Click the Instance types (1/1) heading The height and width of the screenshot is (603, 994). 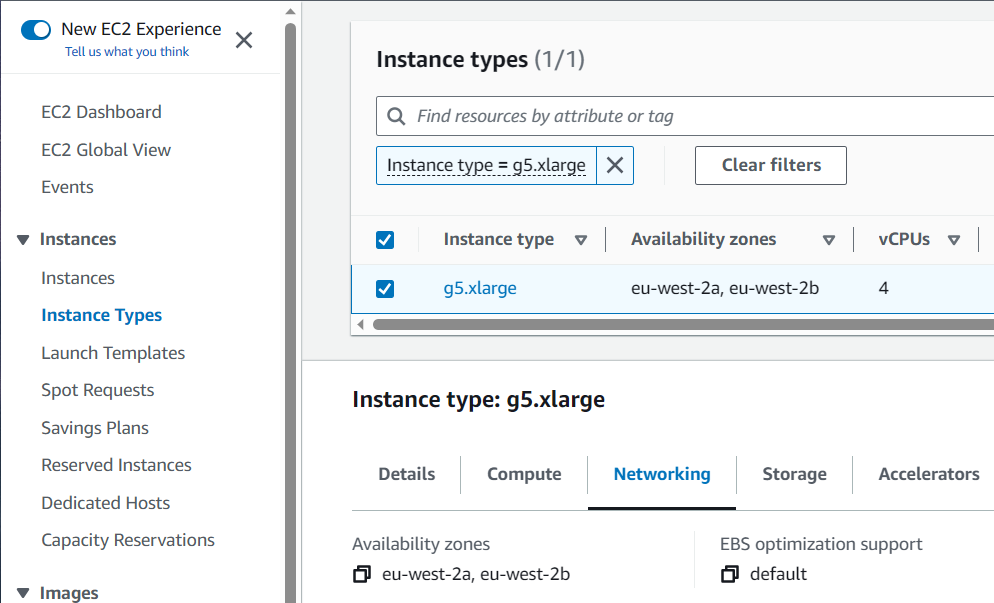[x=481, y=60]
